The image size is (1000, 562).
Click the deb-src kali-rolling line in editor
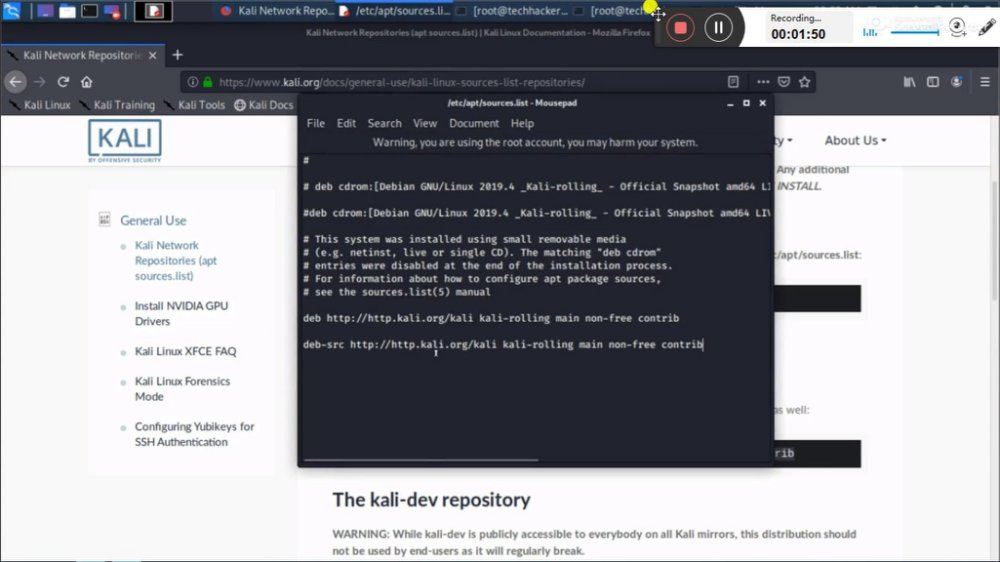503,344
